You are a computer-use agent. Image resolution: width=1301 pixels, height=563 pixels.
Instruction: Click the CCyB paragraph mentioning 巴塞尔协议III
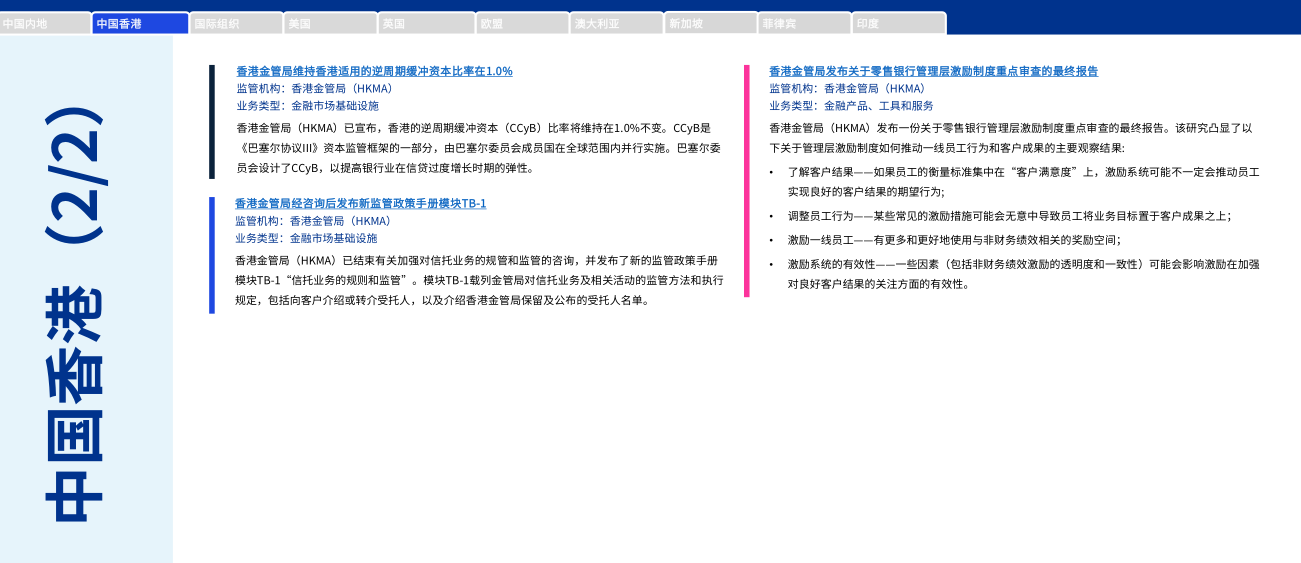click(478, 148)
